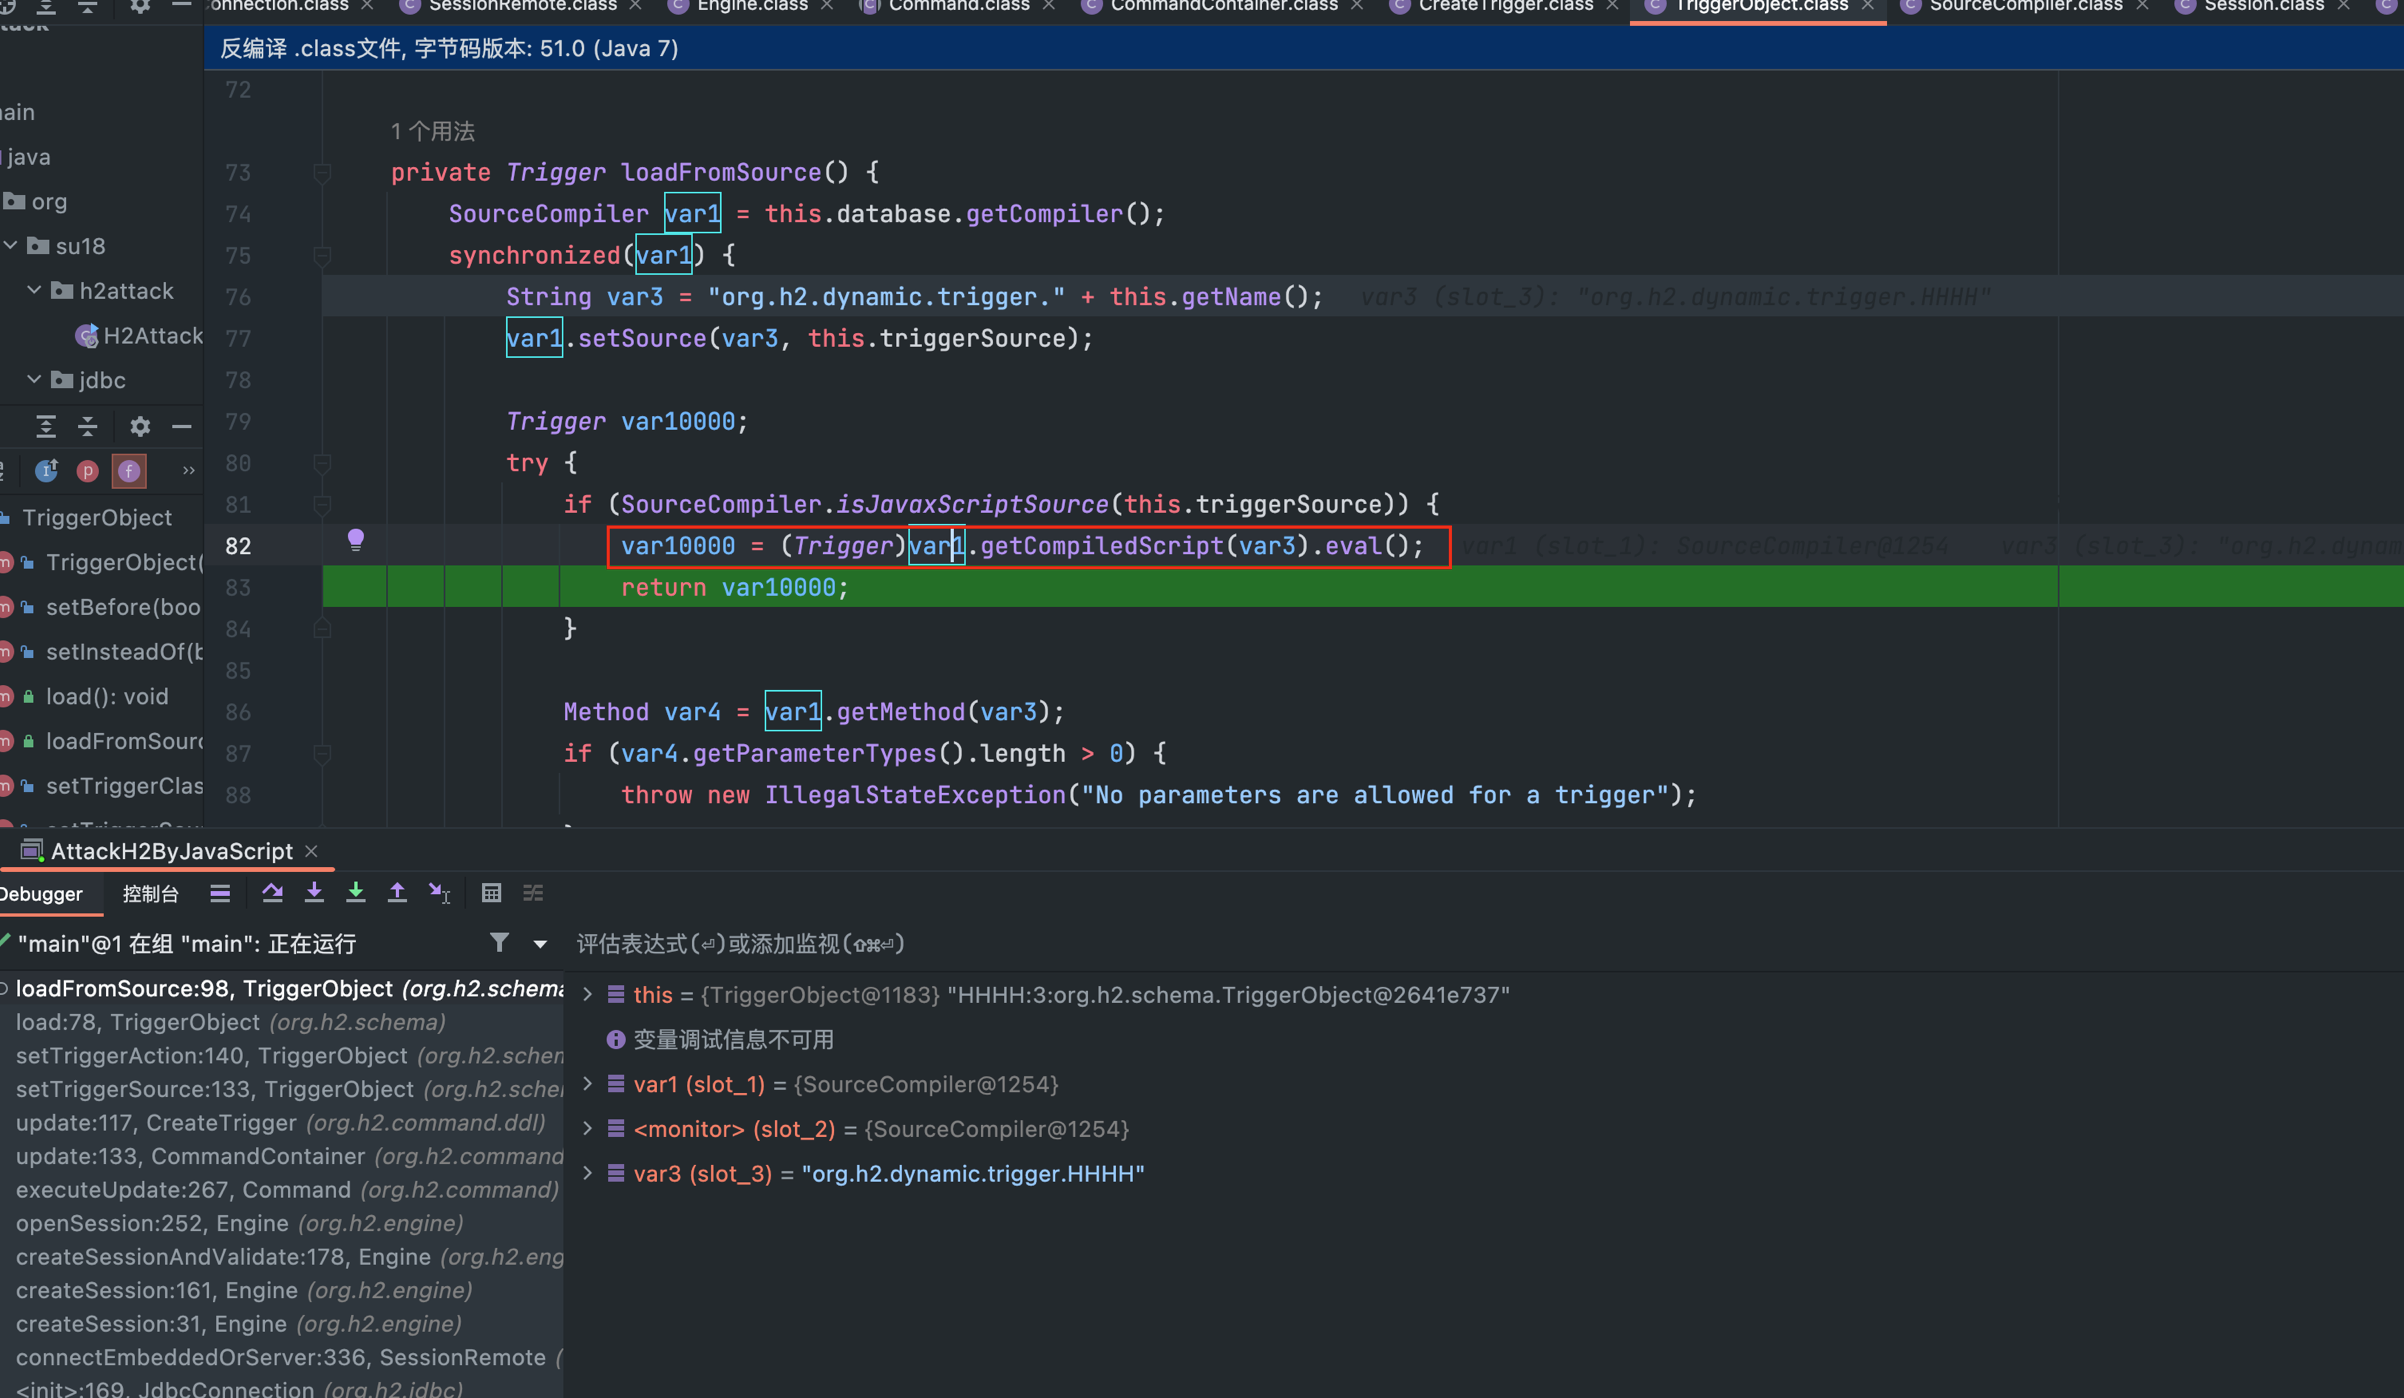Click Run to Cursor icon

click(x=439, y=893)
